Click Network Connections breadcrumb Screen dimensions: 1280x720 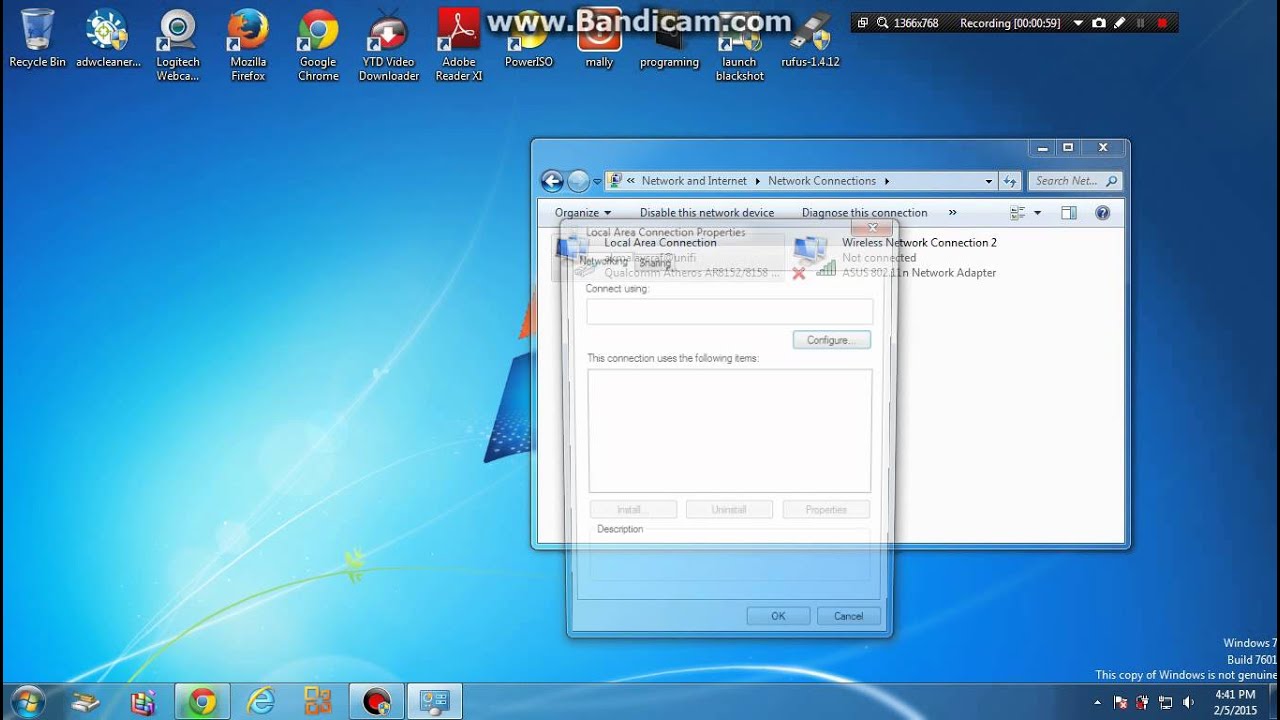tap(822, 181)
